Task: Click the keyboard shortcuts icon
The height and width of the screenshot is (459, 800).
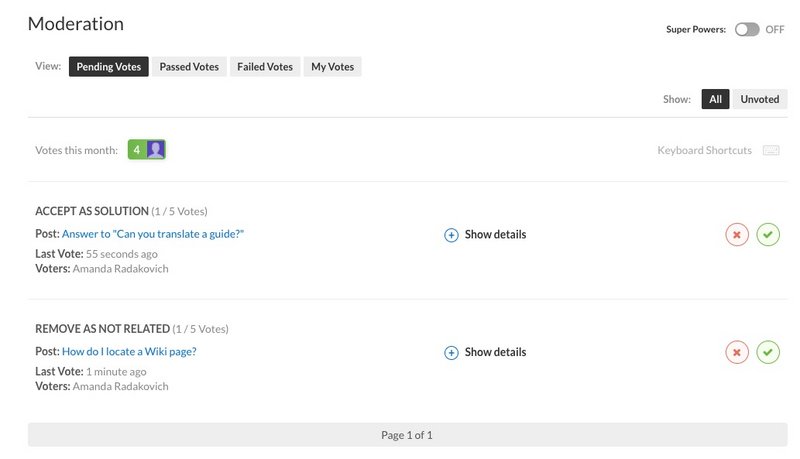Action: tap(770, 151)
